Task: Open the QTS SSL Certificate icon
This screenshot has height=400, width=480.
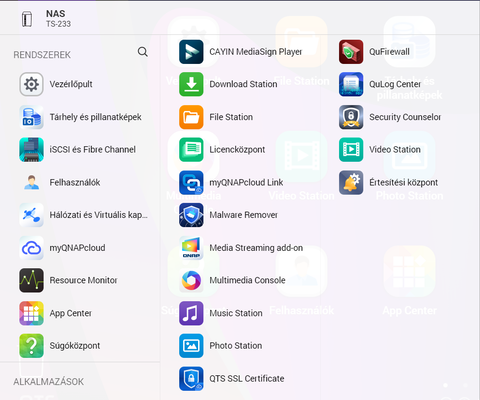Action: tap(191, 378)
